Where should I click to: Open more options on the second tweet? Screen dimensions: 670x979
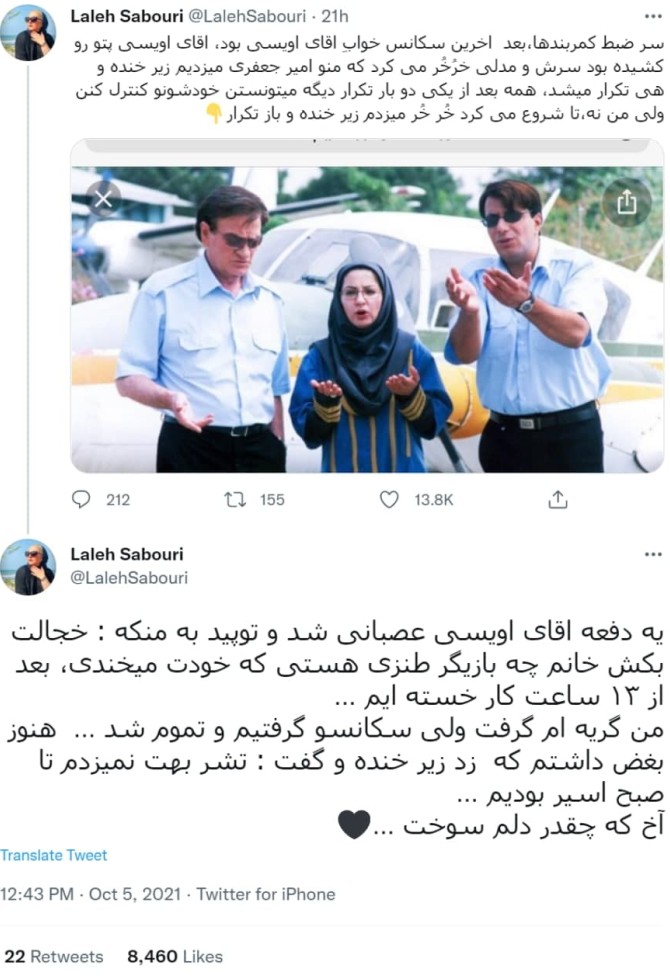pyautogui.click(x=653, y=554)
